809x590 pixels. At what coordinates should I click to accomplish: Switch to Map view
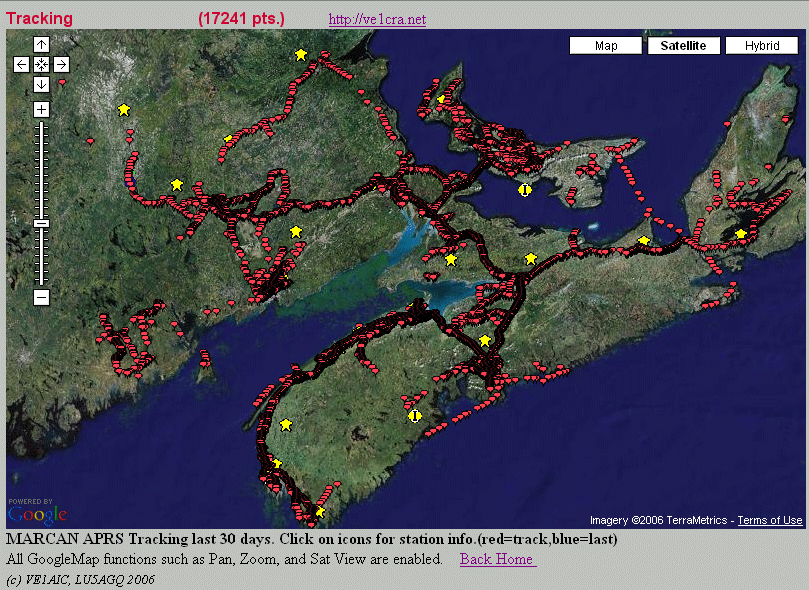(x=606, y=45)
